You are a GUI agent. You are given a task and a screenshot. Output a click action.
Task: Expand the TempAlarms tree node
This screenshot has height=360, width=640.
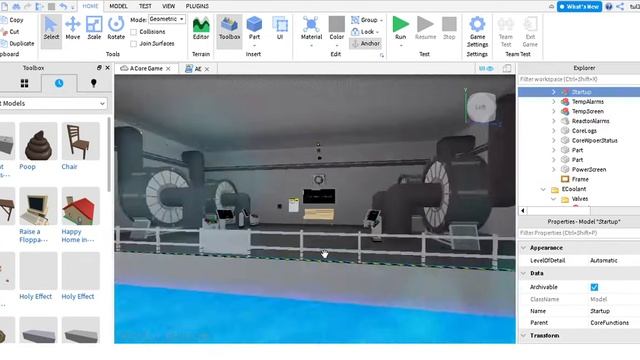click(x=554, y=102)
